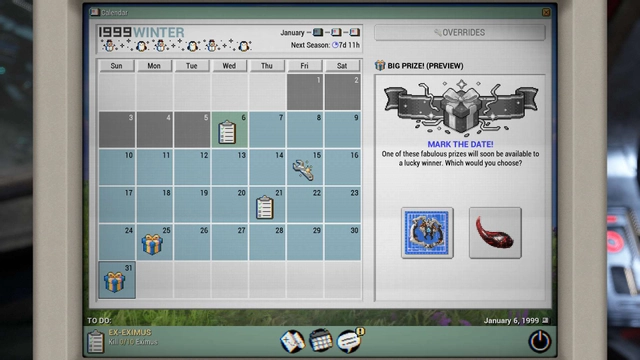
Task: Click the power button icon
Action: (x=540, y=341)
